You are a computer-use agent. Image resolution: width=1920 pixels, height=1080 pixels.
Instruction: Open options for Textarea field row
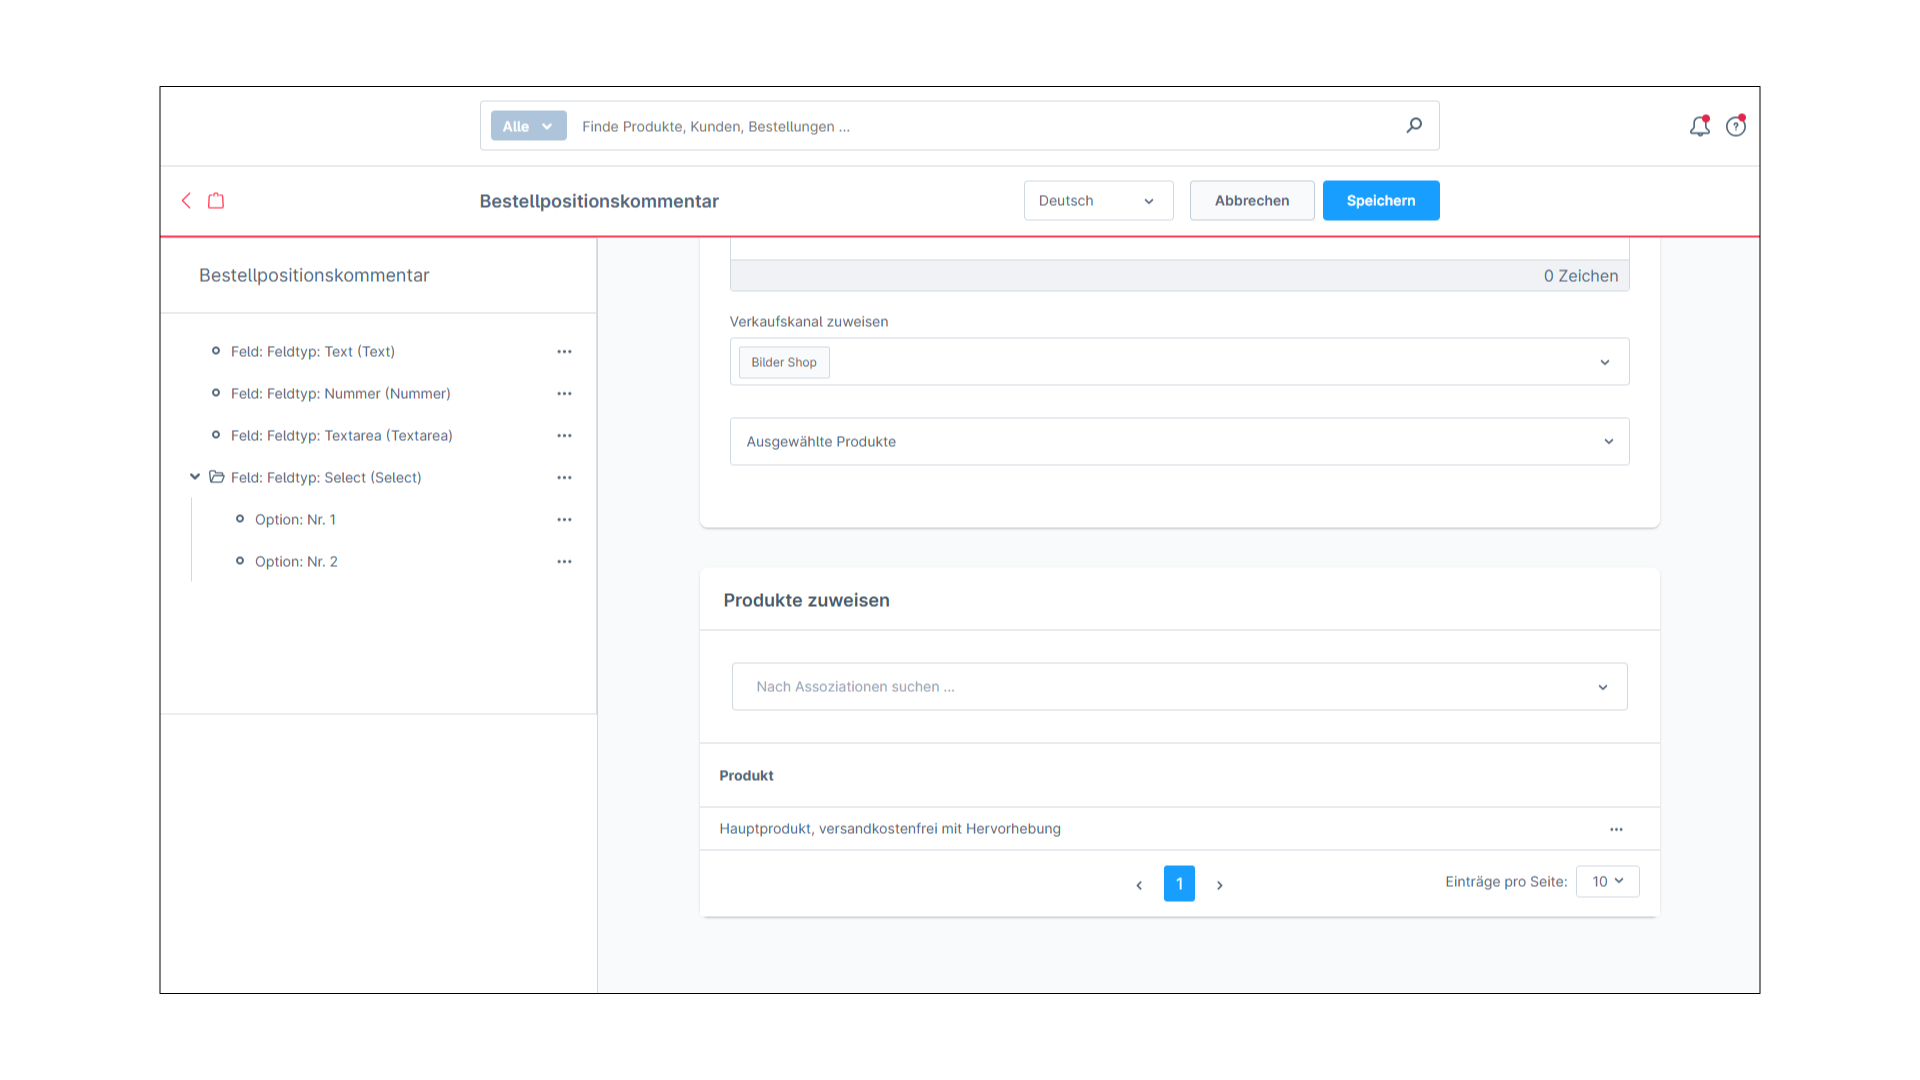pos(564,435)
